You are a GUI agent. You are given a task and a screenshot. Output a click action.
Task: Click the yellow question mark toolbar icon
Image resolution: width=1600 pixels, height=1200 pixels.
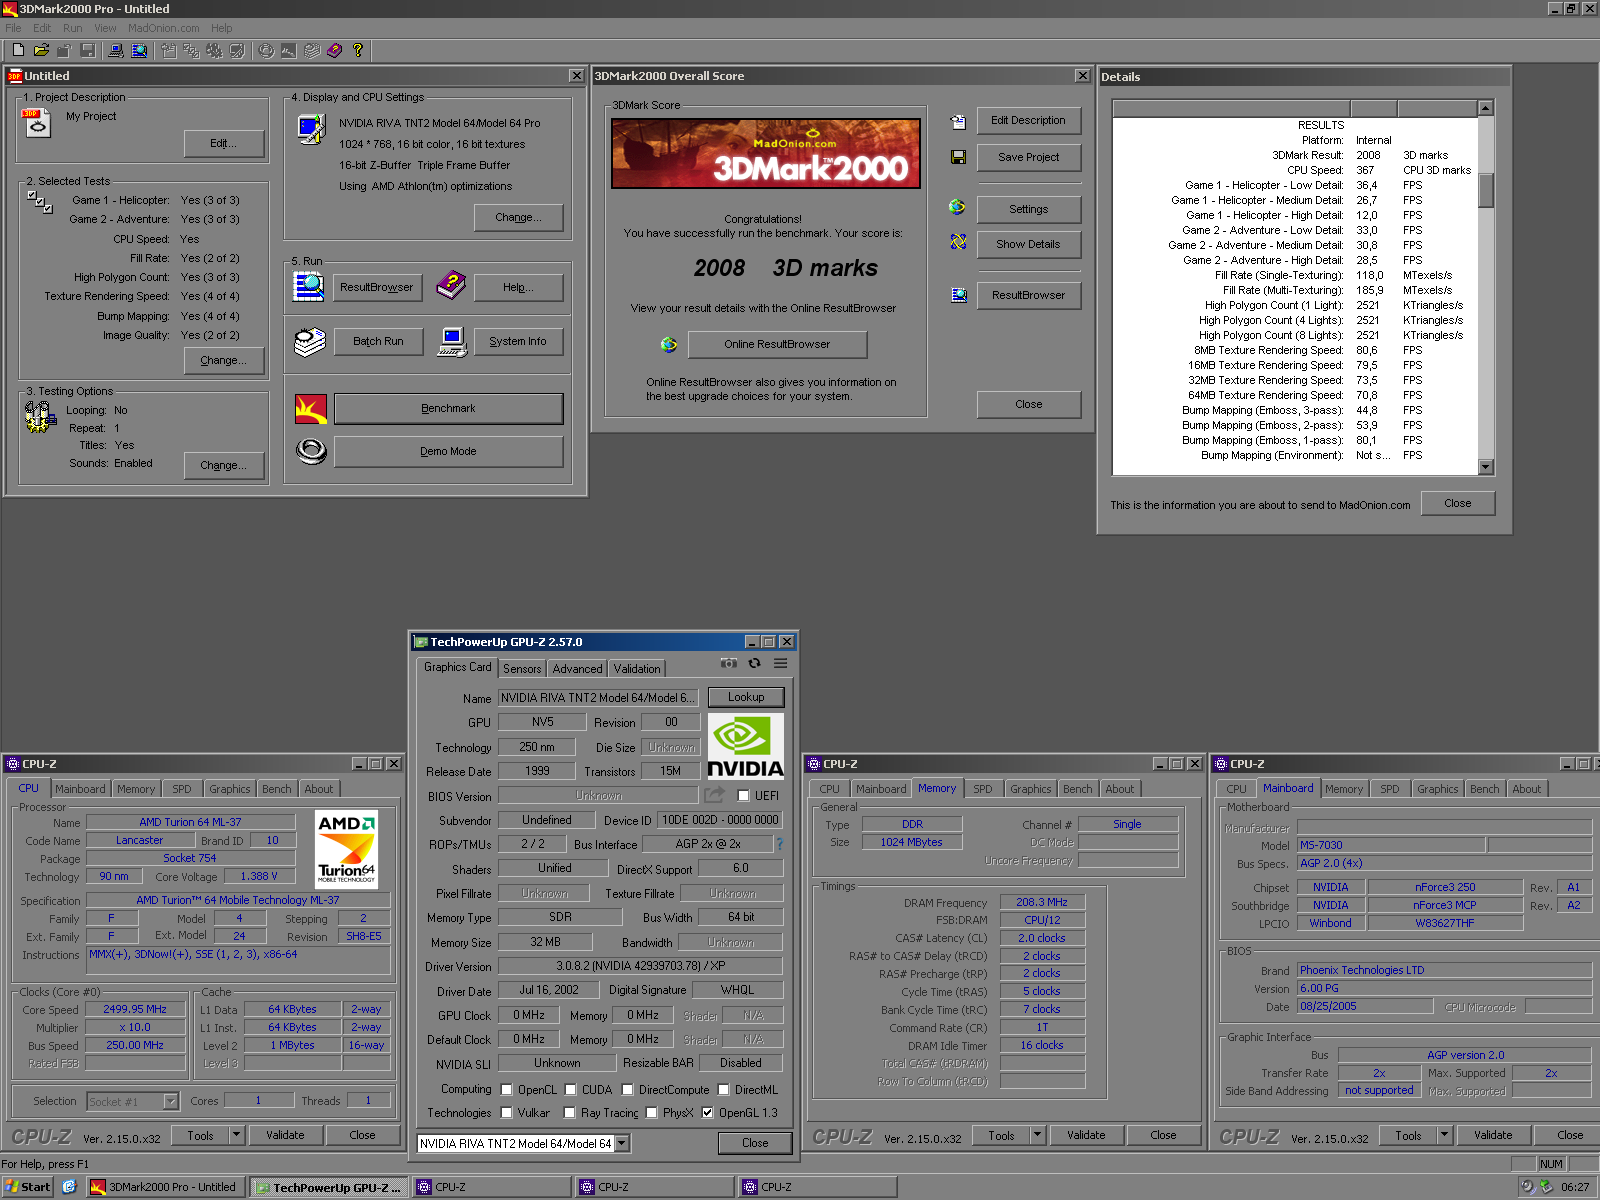(x=357, y=50)
